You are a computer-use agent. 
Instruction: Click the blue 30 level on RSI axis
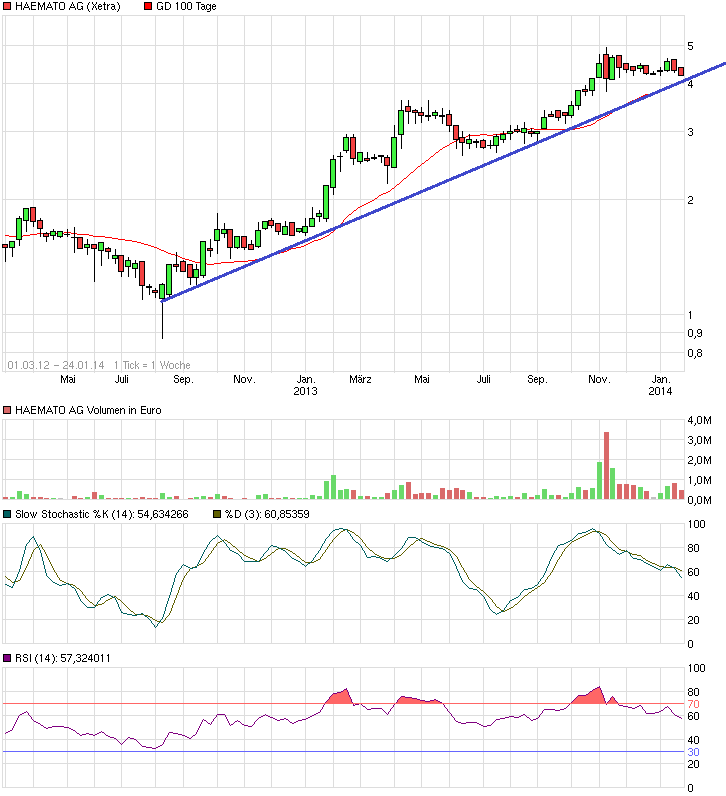[x=691, y=752]
